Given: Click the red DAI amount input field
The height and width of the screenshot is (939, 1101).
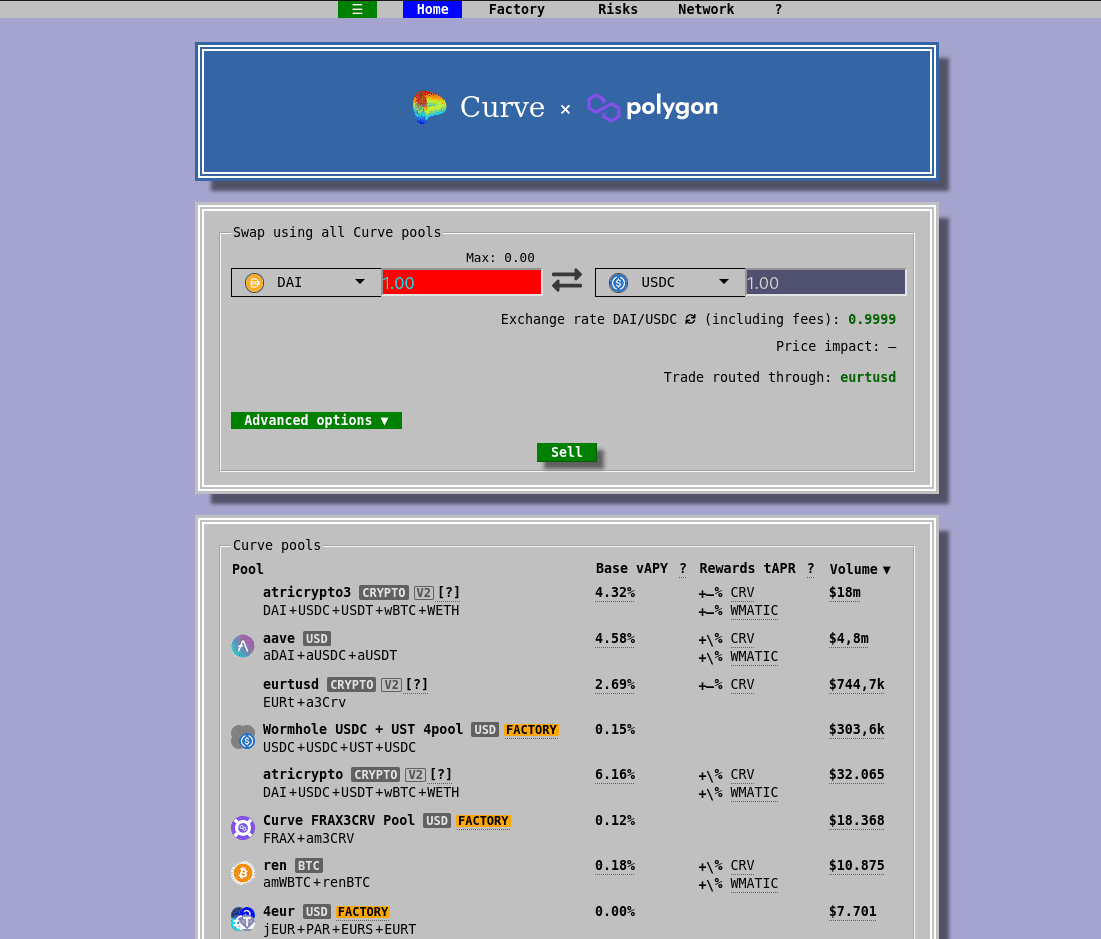Looking at the screenshot, I should pos(461,282).
